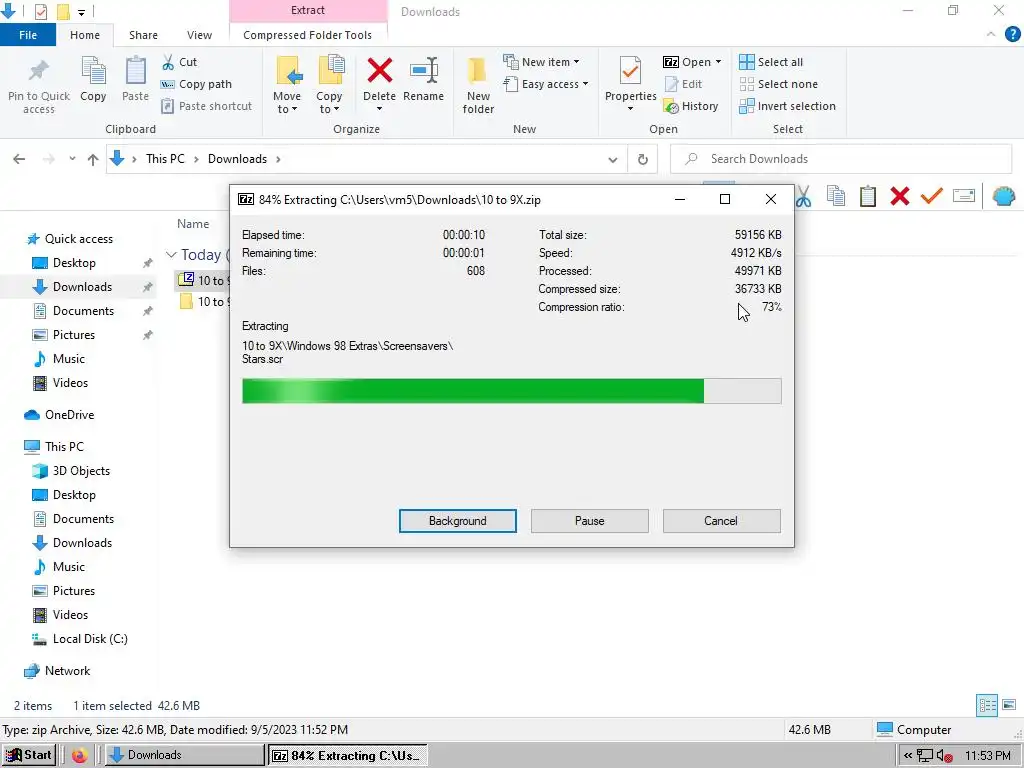Click Select none in the ribbon
The width and height of the screenshot is (1024, 768).
[778, 84]
